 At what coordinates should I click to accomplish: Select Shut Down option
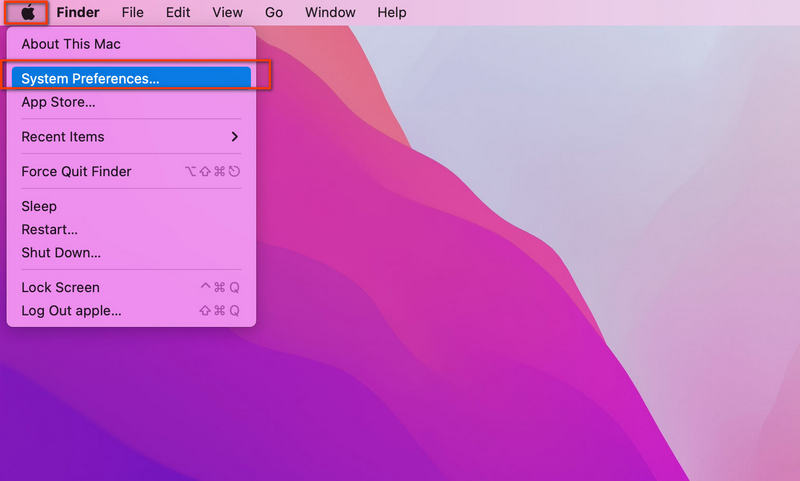[x=61, y=253]
